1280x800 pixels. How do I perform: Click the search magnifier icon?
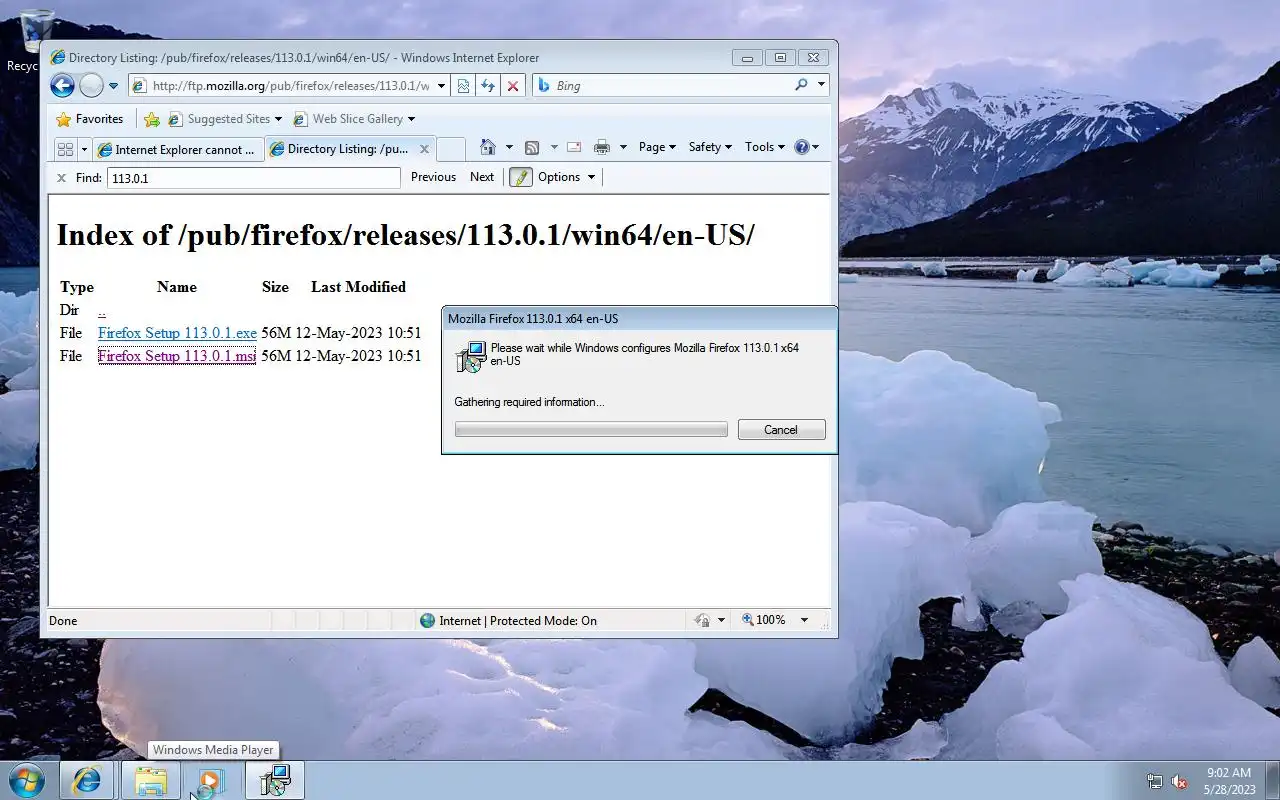pos(801,85)
